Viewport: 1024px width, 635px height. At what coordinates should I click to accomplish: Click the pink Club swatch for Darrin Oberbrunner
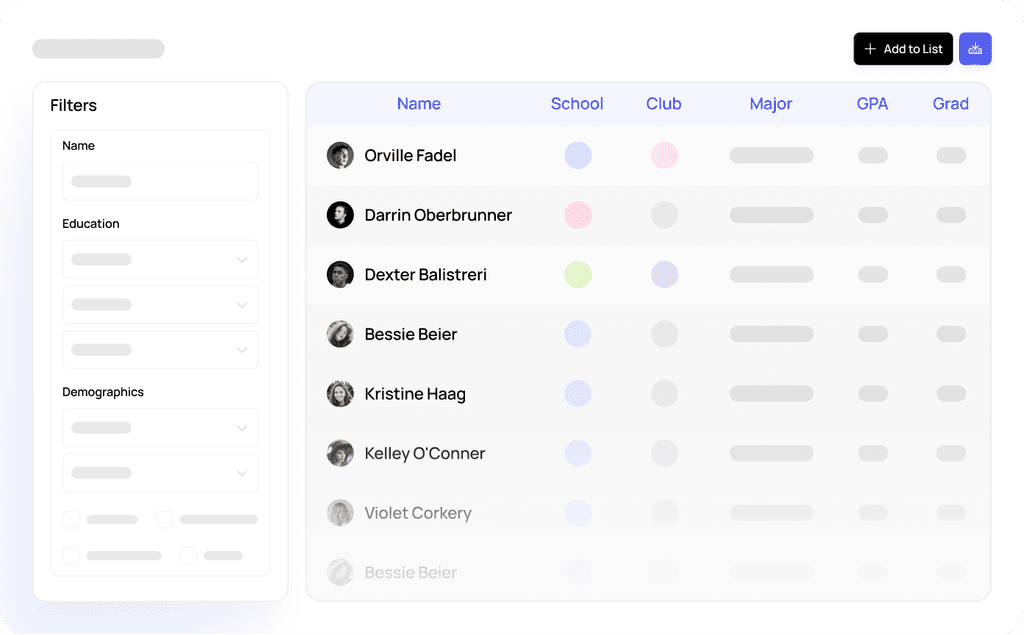577,215
